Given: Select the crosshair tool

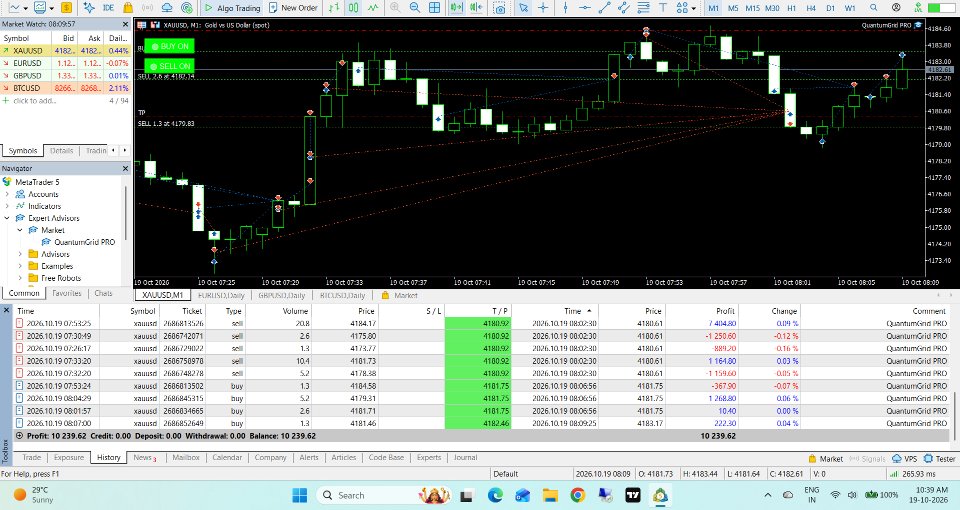Looking at the screenshot, I should tap(543, 8).
